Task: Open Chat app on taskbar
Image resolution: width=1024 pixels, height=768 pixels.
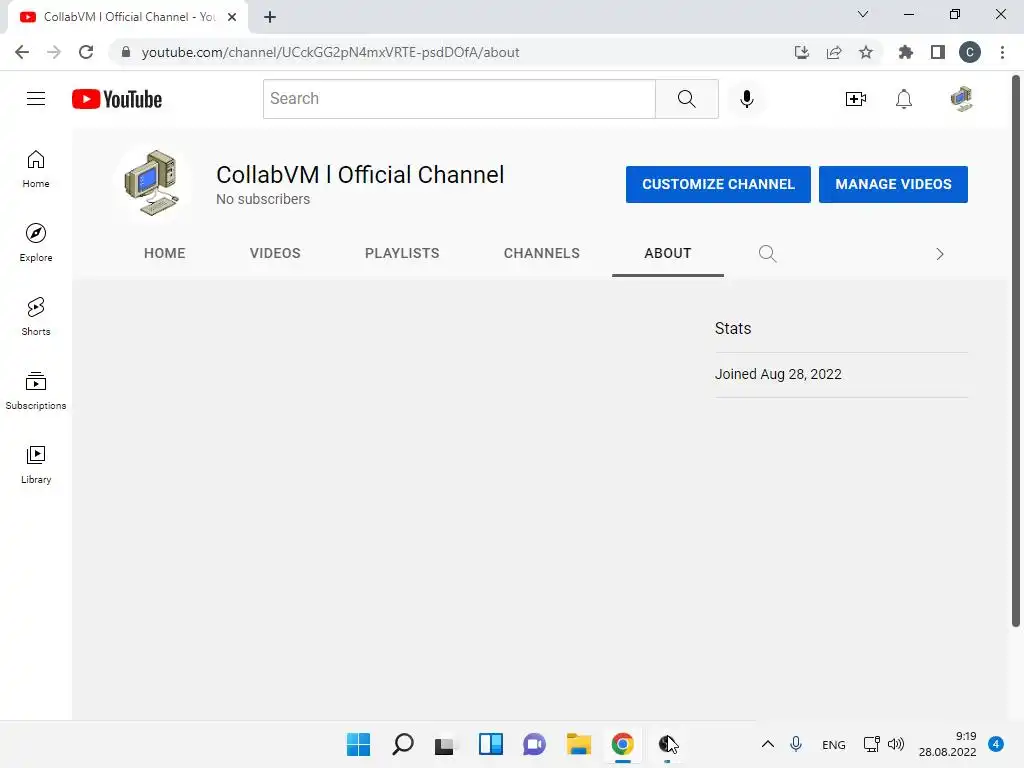Action: tap(534, 744)
